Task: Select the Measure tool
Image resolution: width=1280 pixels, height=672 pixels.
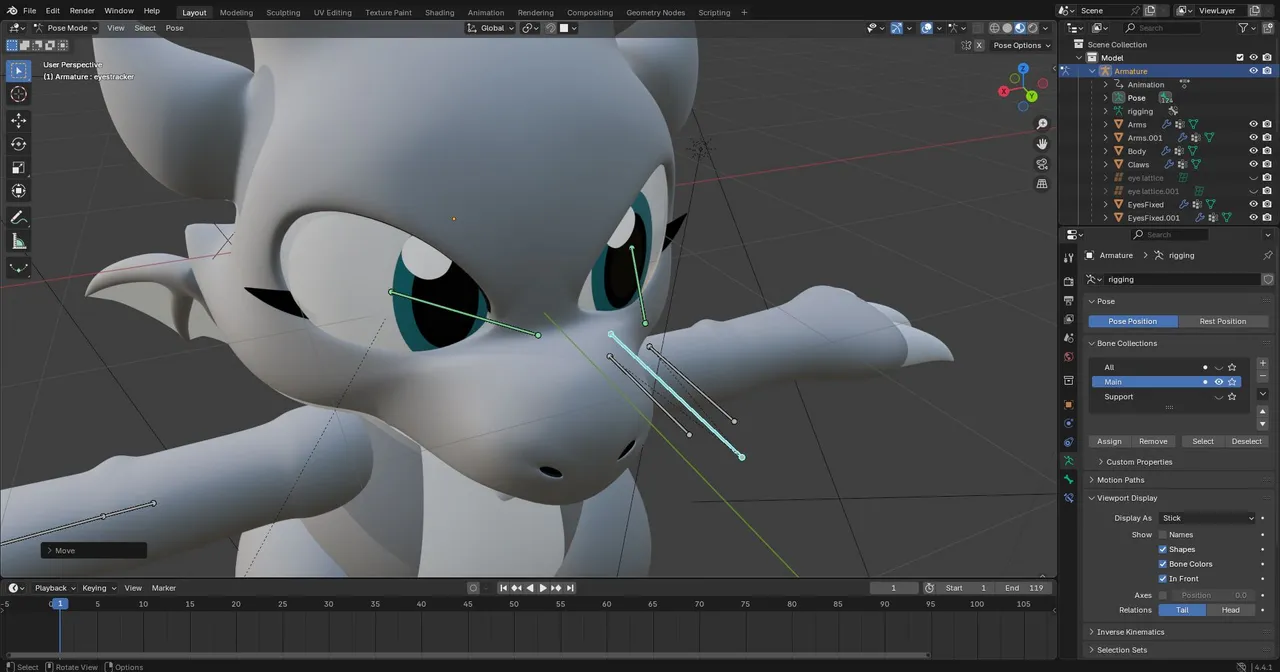Action: 18,241
